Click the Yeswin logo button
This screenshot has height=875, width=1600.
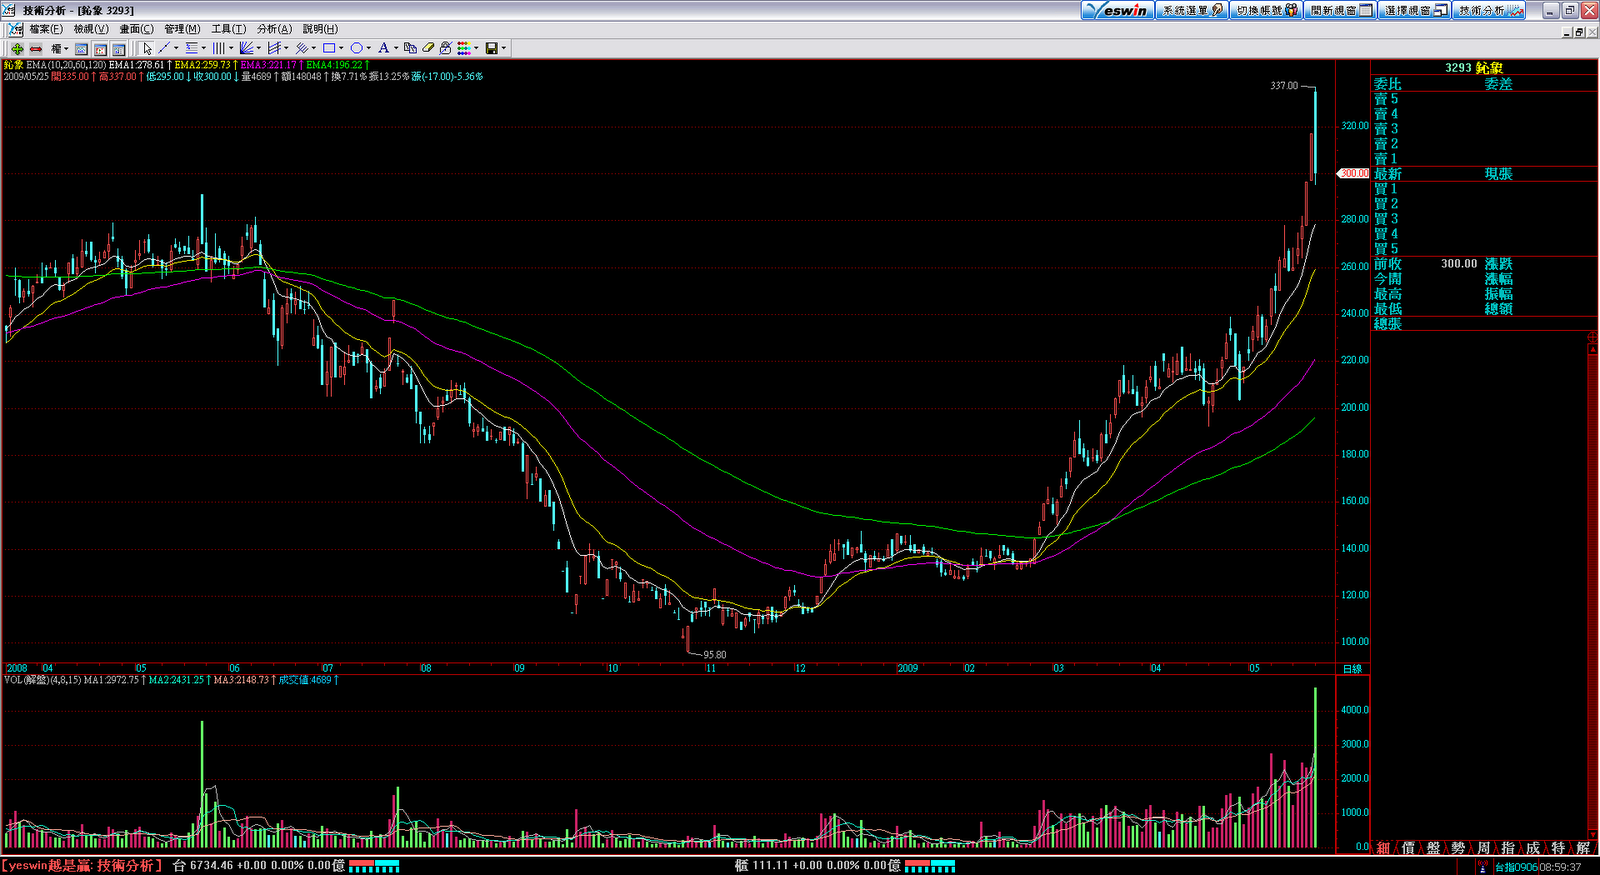coord(1117,10)
